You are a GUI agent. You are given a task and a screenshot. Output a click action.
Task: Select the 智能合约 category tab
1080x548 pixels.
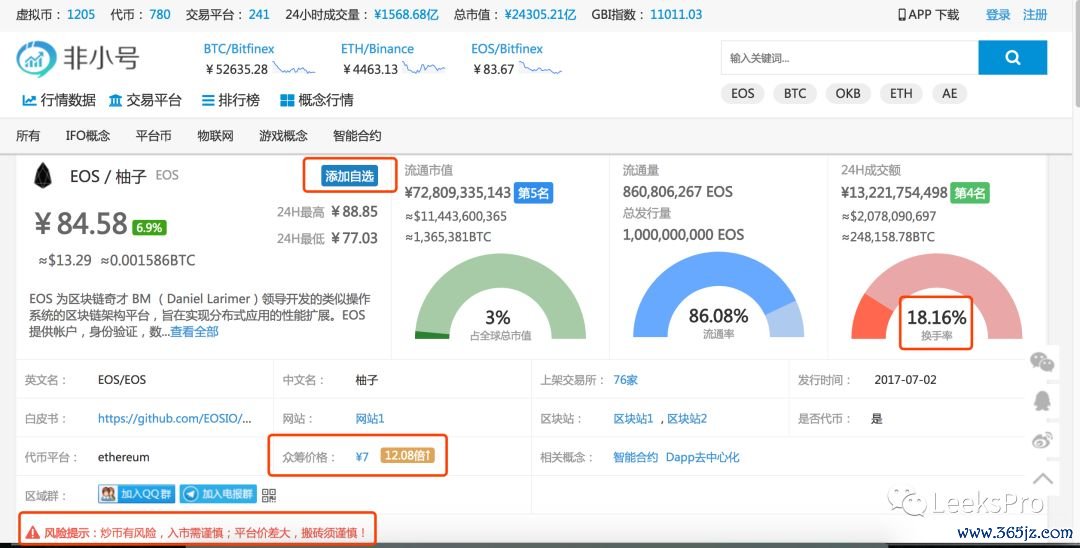[357, 136]
